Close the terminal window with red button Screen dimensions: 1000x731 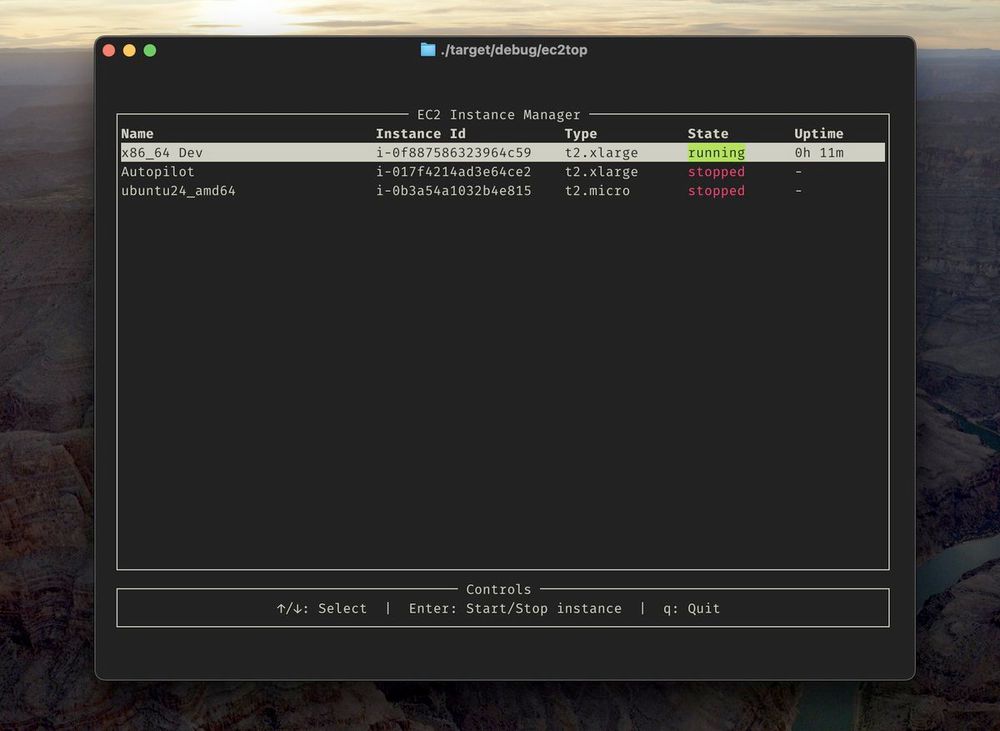click(x=109, y=50)
